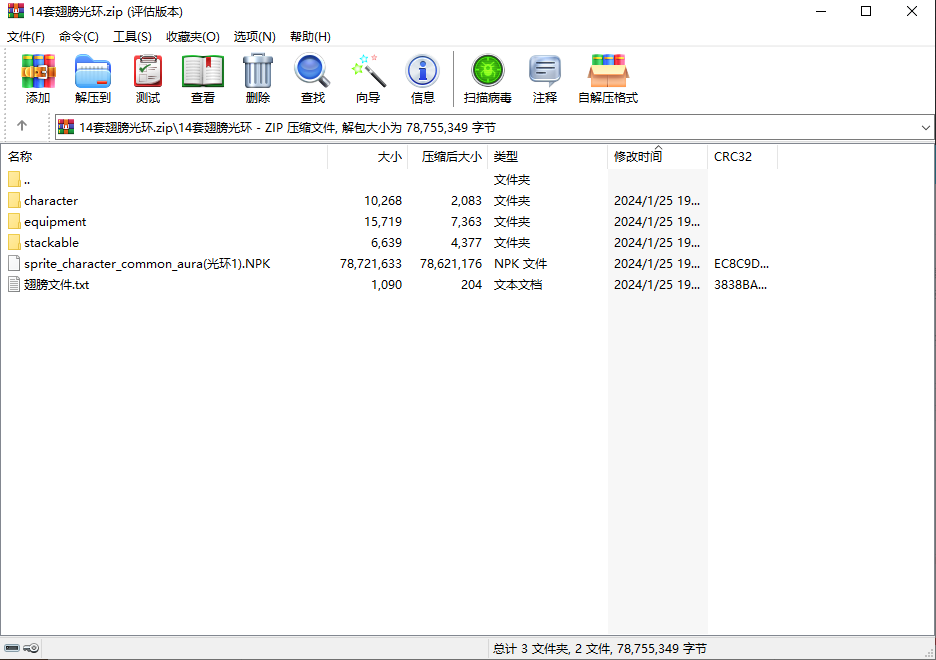Select the 翅膀文件.txt file

pos(56,285)
